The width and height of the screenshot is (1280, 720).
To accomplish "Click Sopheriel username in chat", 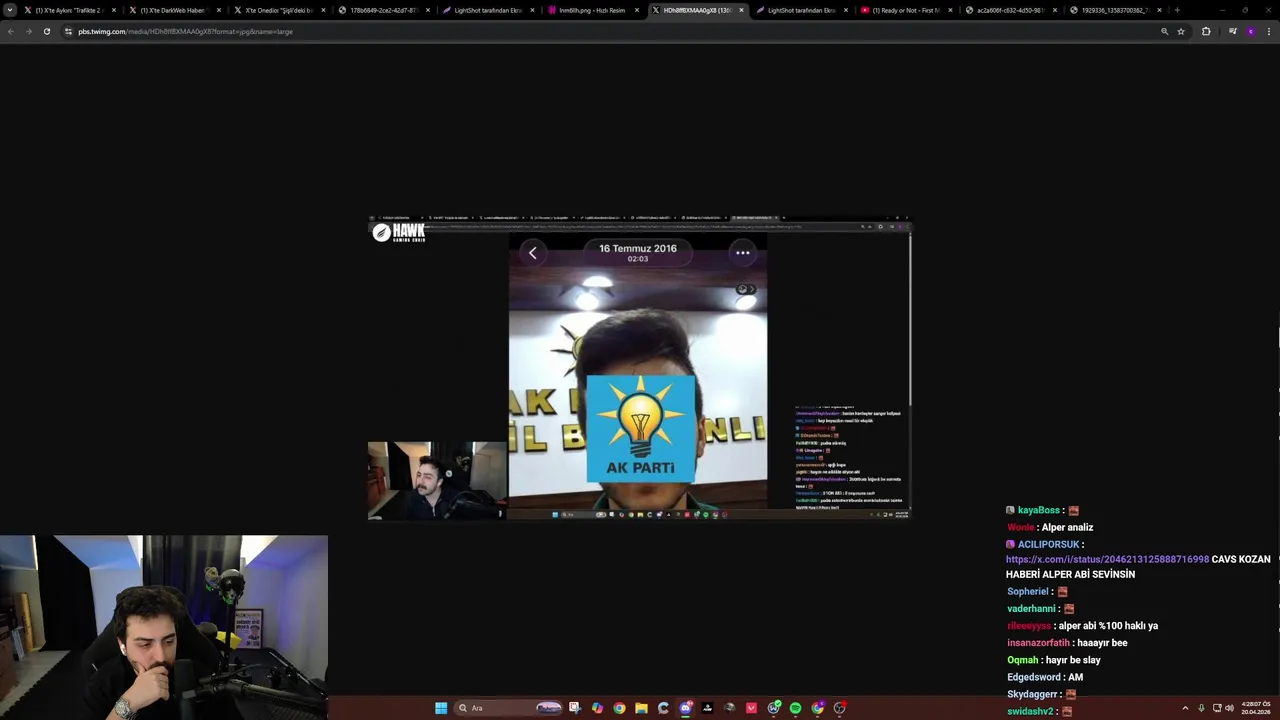I will pos(1027,592).
